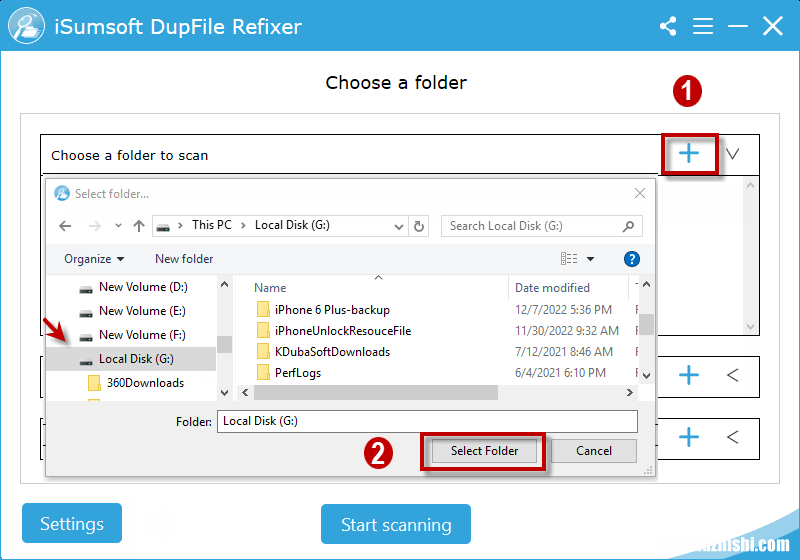The height and width of the screenshot is (560, 800).
Task: Click the plus icon in the second section
Action: coord(689,375)
